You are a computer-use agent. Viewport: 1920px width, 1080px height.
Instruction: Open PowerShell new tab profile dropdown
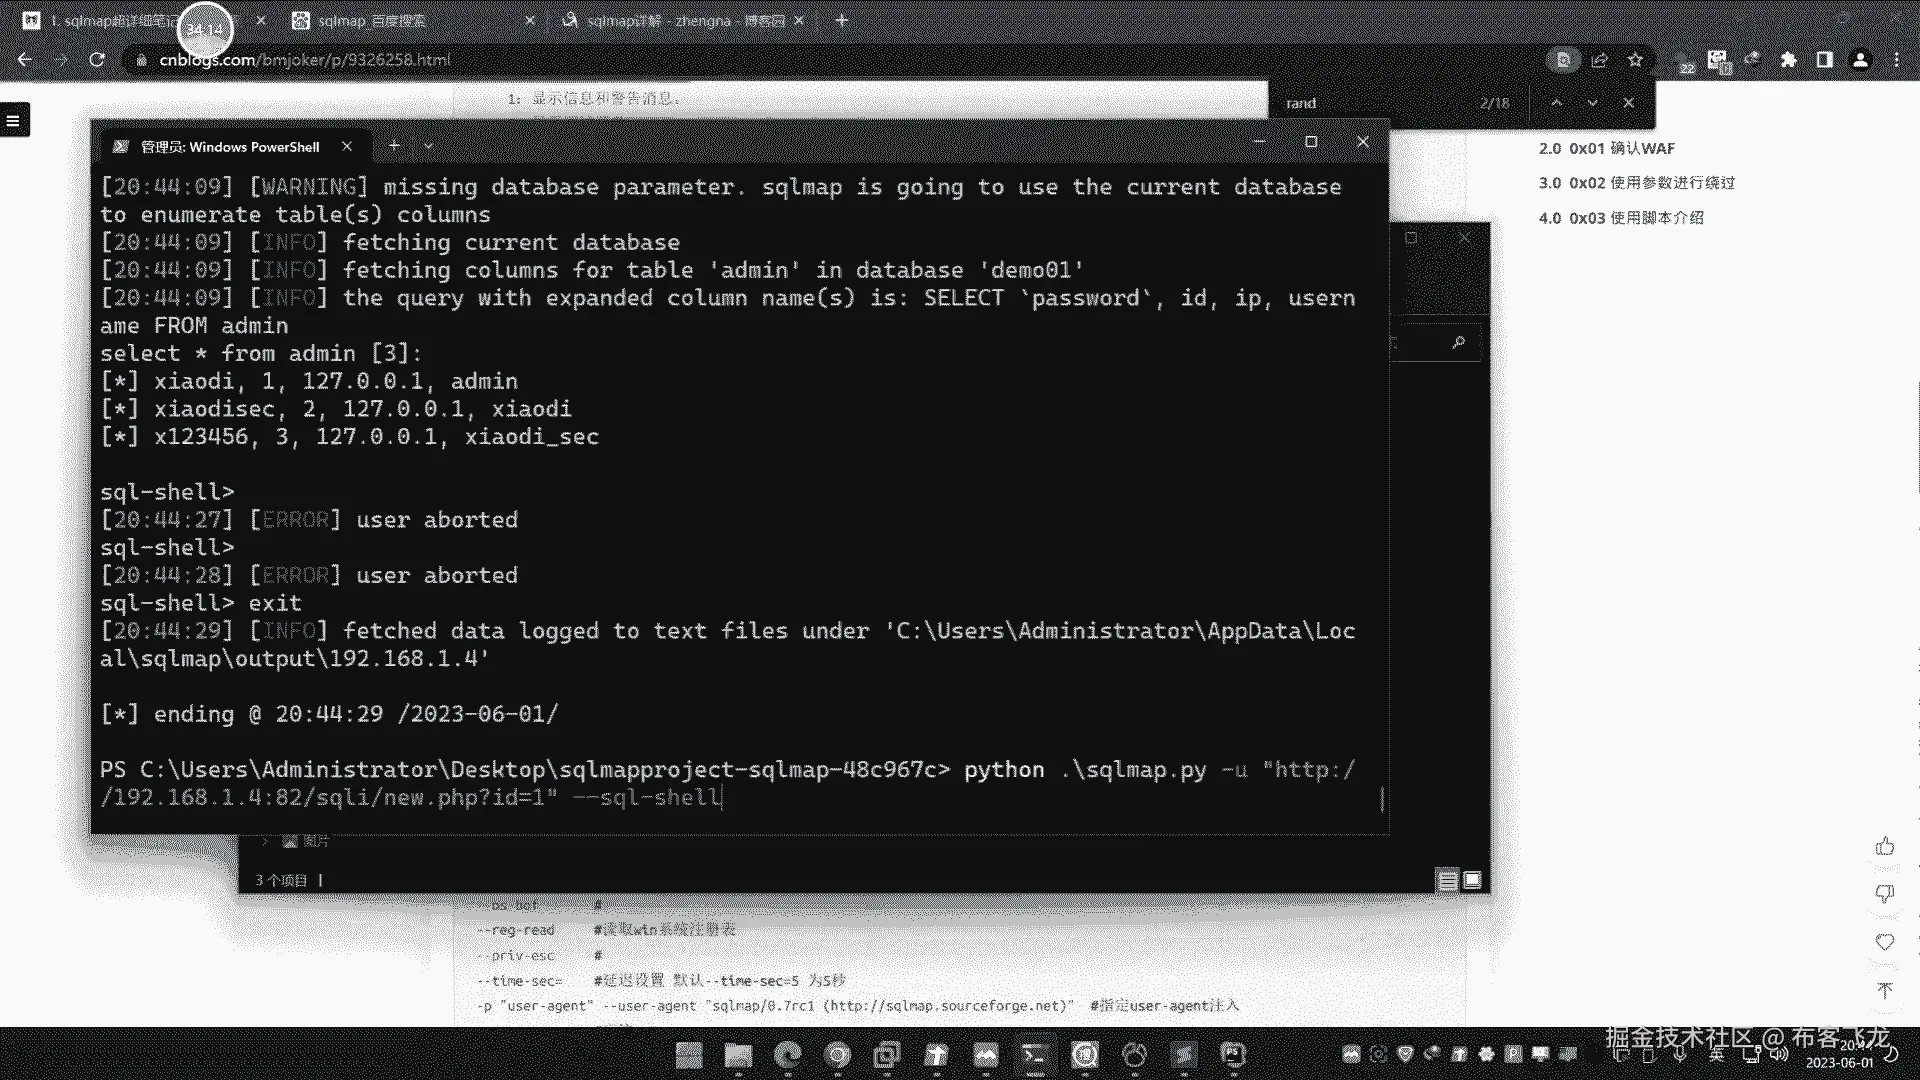(428, 146)
